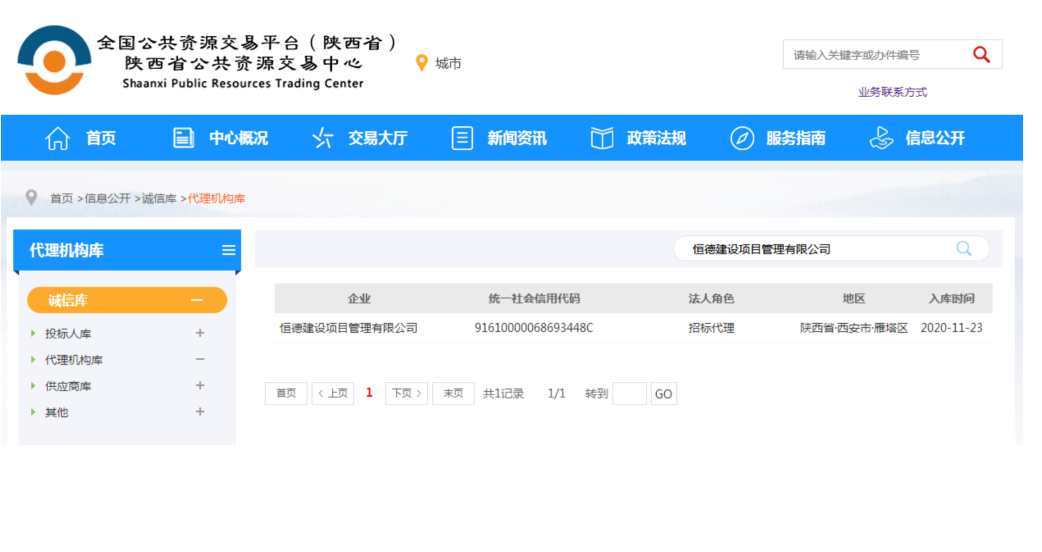The image size is (1042, 552).
Task: Open company 恒德建设项目管理有限公司 in the table
Action: 349,328
